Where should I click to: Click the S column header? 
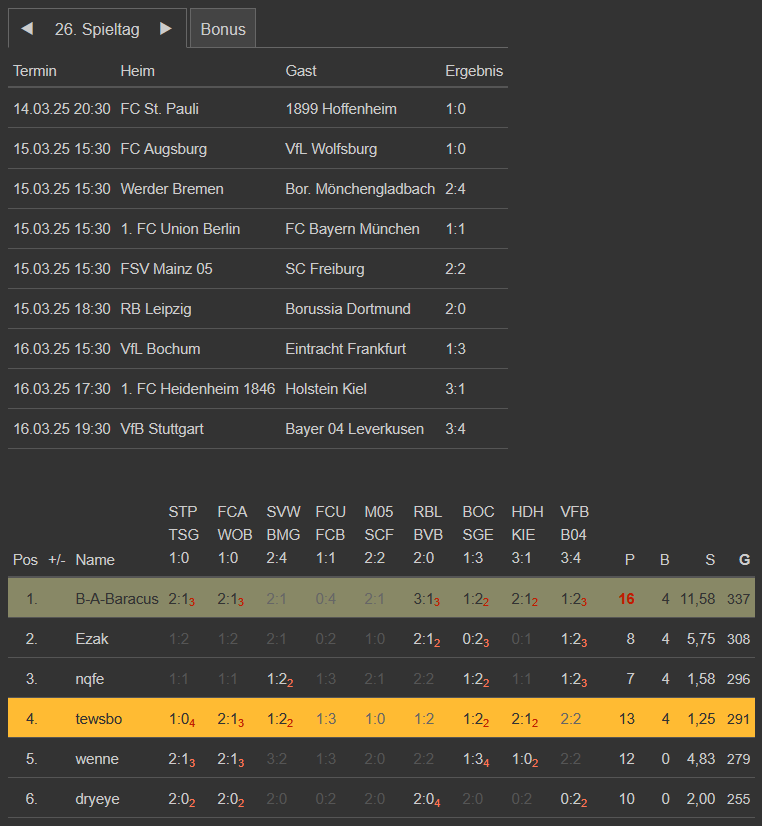[710, 560]
